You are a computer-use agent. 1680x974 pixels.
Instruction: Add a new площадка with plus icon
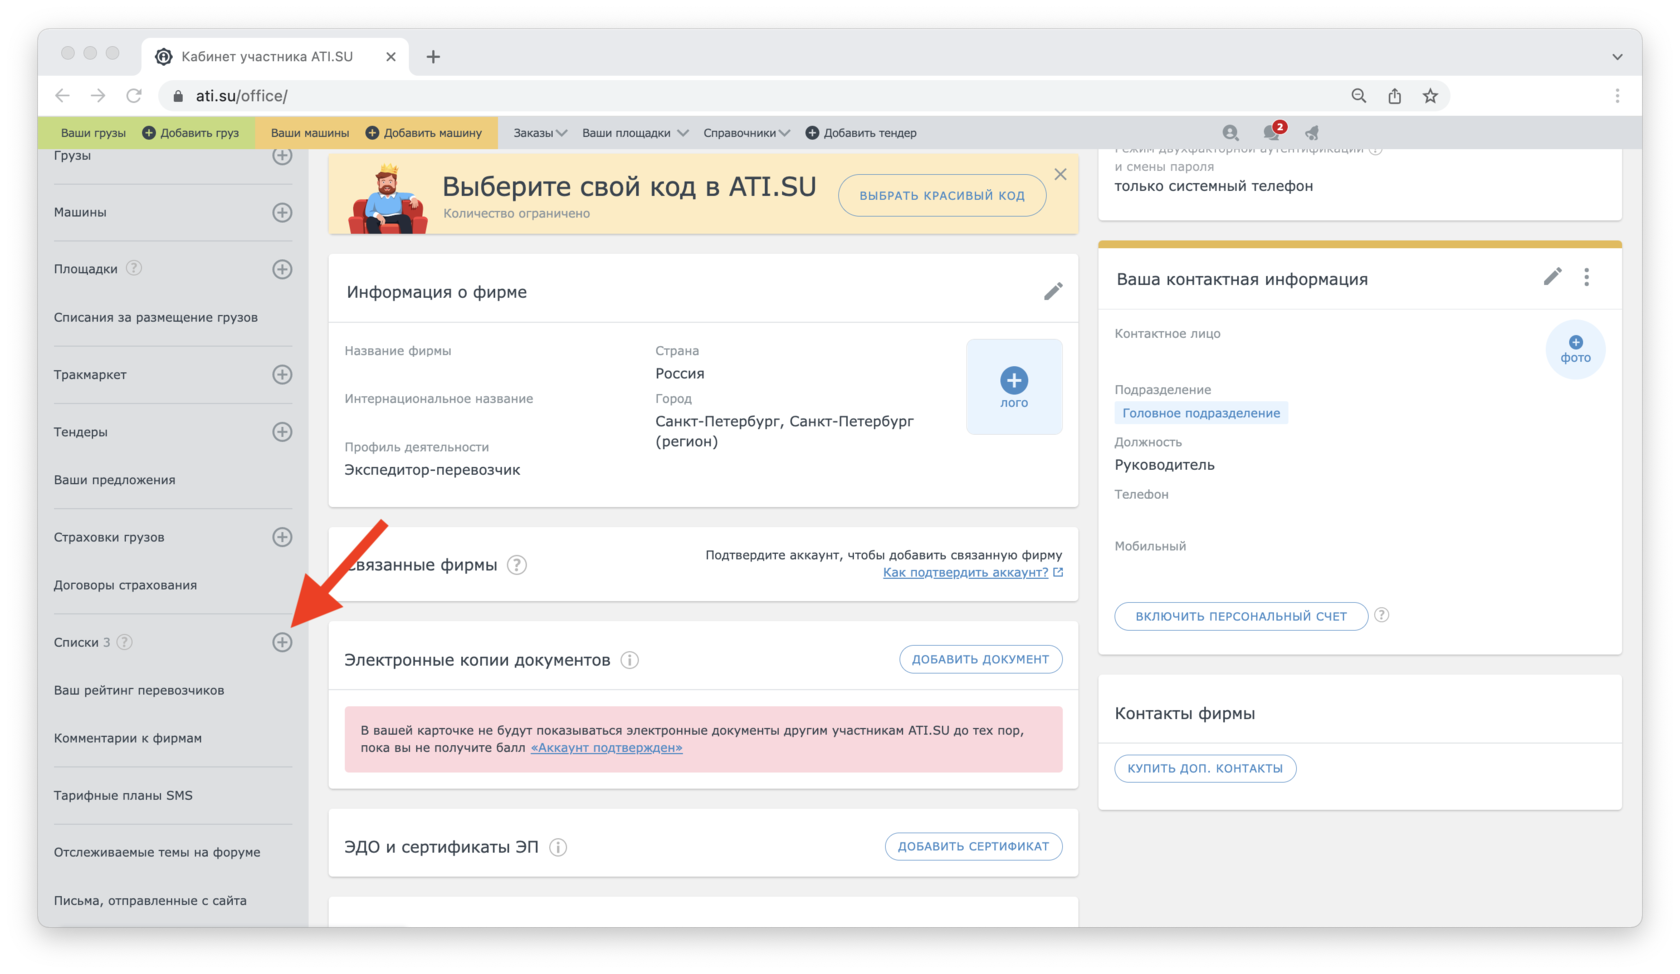coord(282,269)
